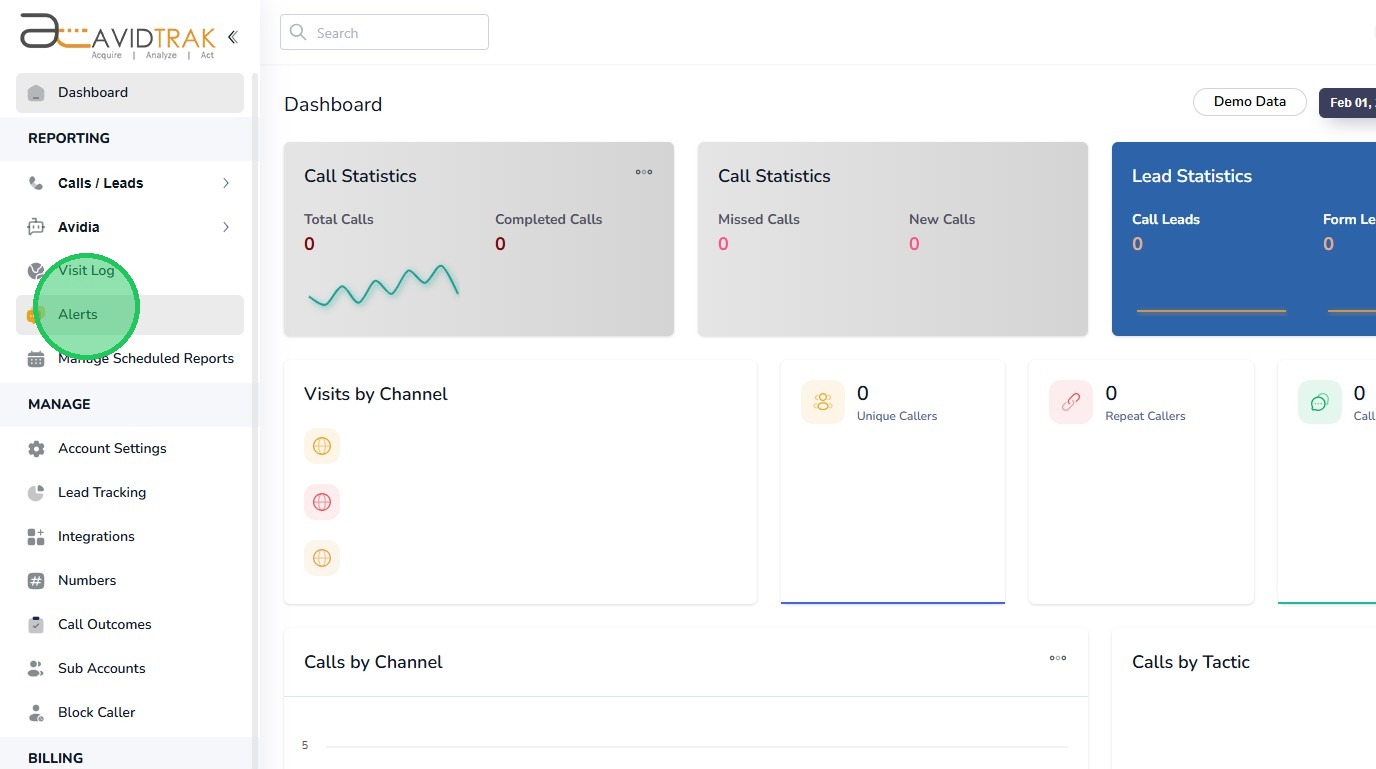Image resolution: width=1376 pixels, height=769 pixels.
Task: Click the Call Outcomes clipboard icon
Action: [x=36, y=625]
